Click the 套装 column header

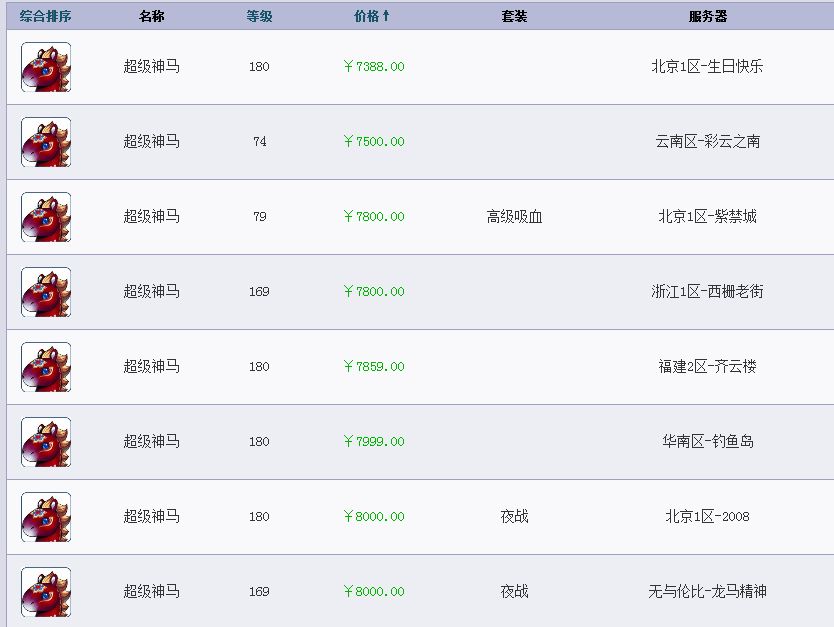[x=514, y=16]
